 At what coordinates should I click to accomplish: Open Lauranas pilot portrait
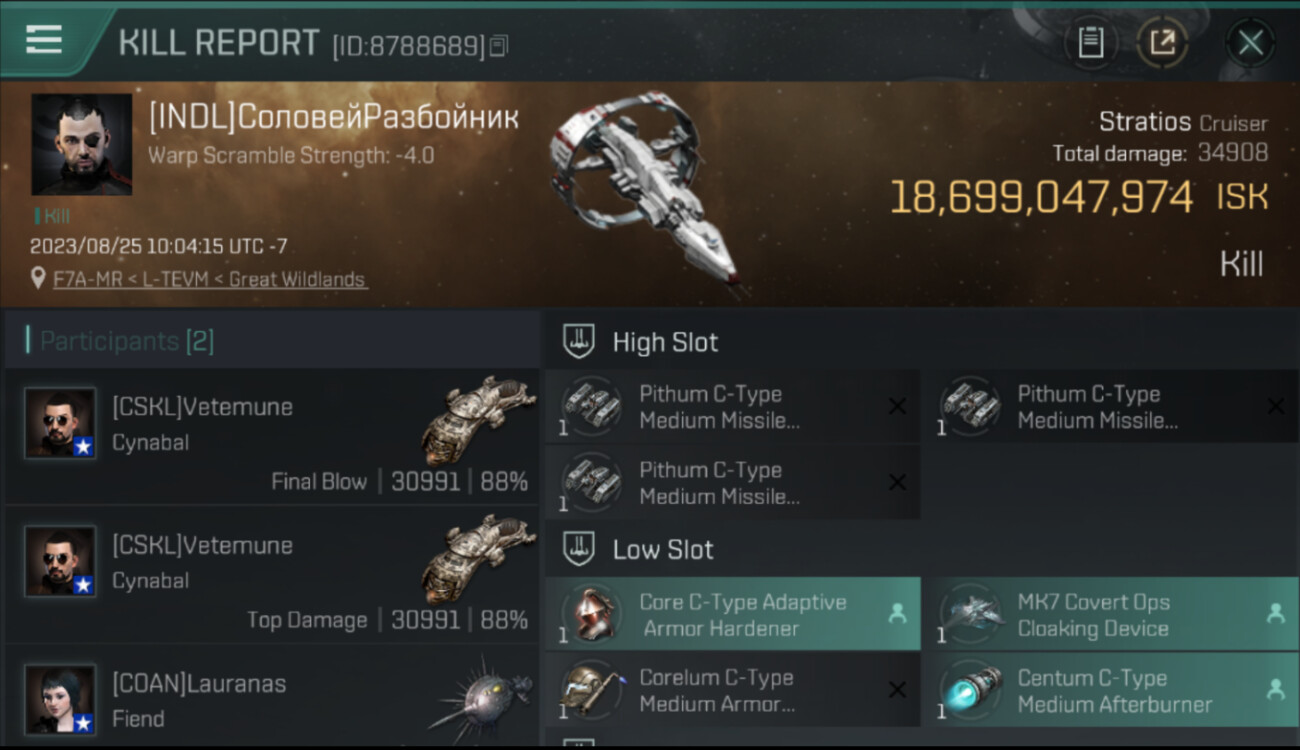60,699
